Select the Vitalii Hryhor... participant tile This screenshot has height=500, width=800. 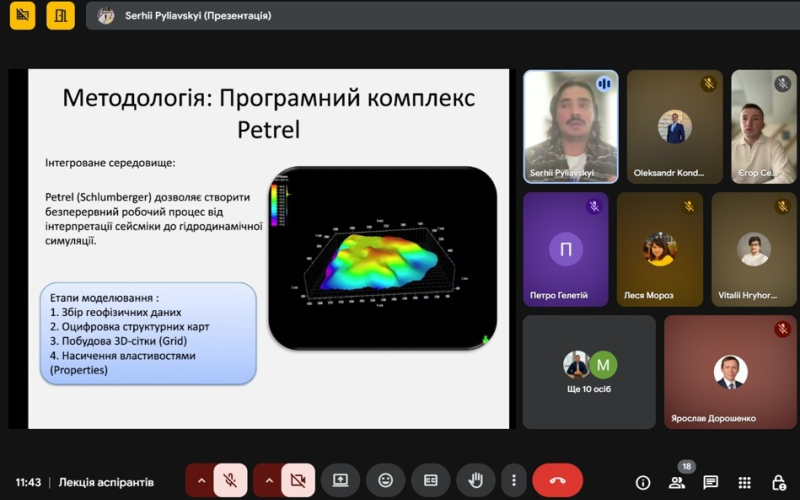click(754, 249)
